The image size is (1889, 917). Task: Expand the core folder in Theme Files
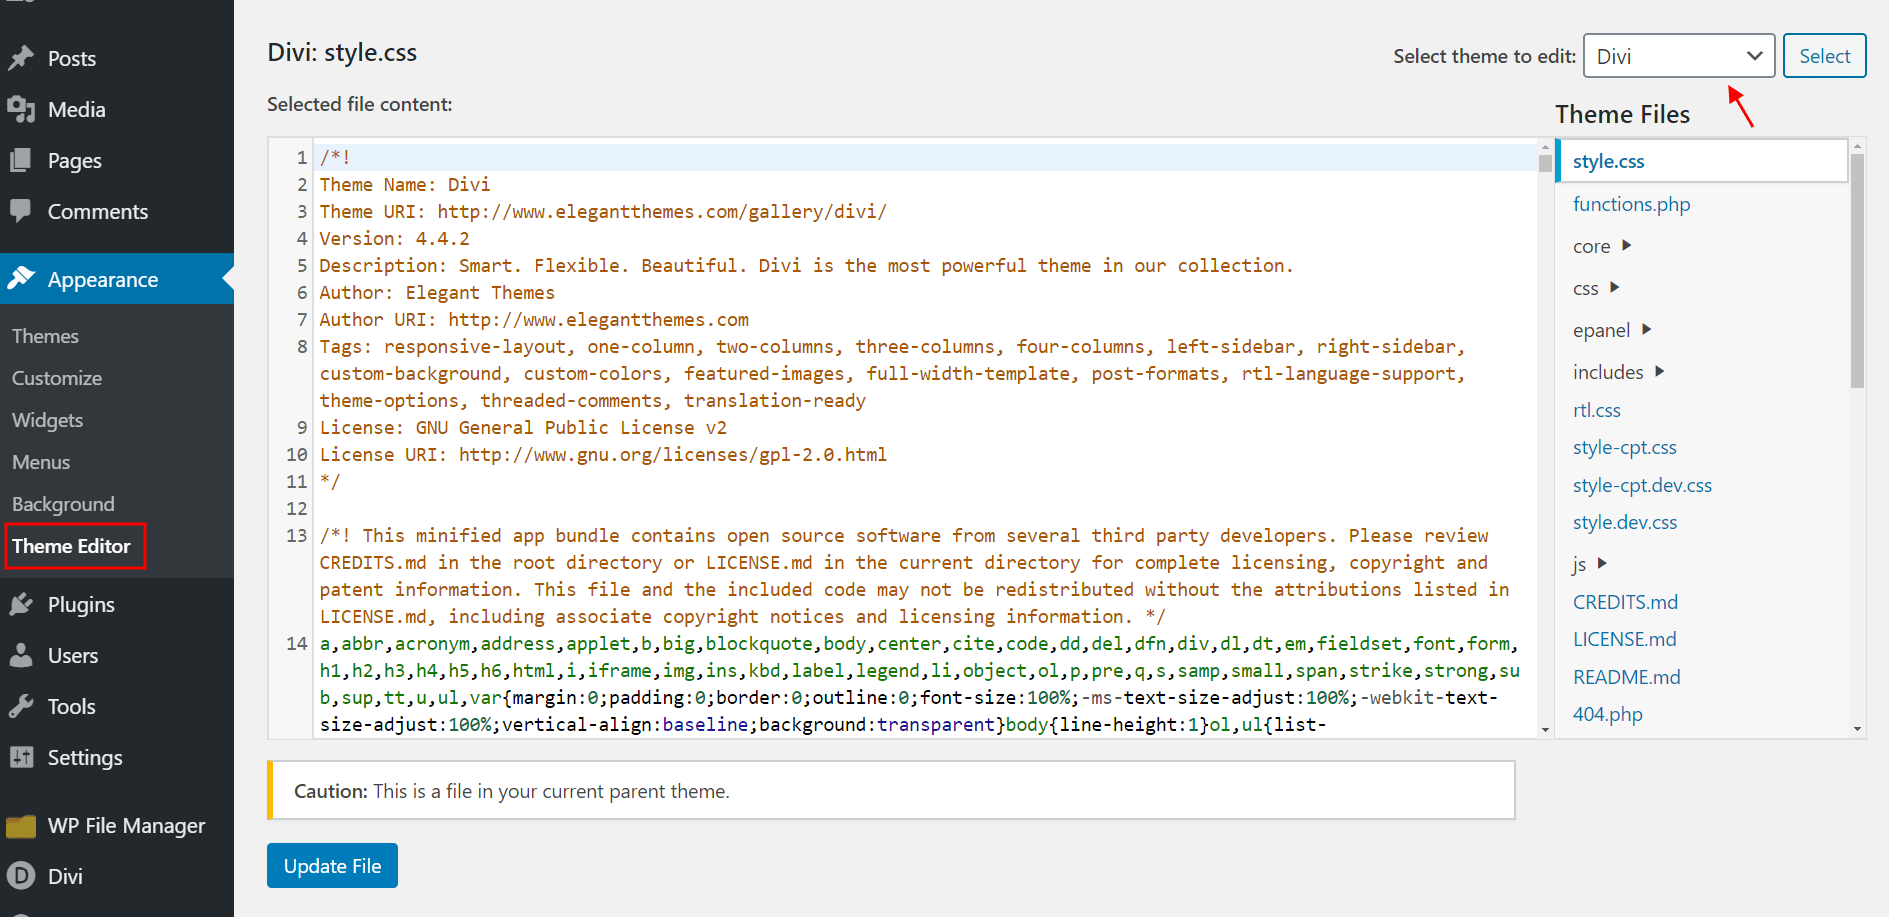click(x=1602, y=246)
